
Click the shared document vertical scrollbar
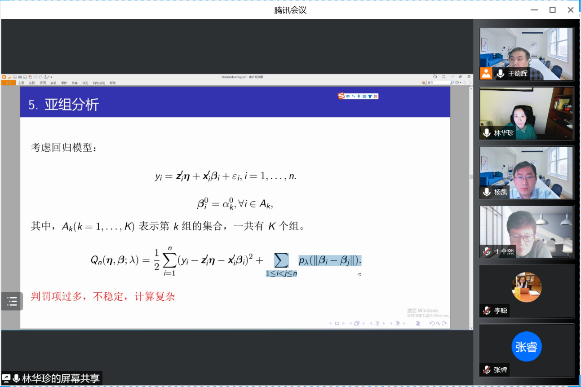point(471,208)
